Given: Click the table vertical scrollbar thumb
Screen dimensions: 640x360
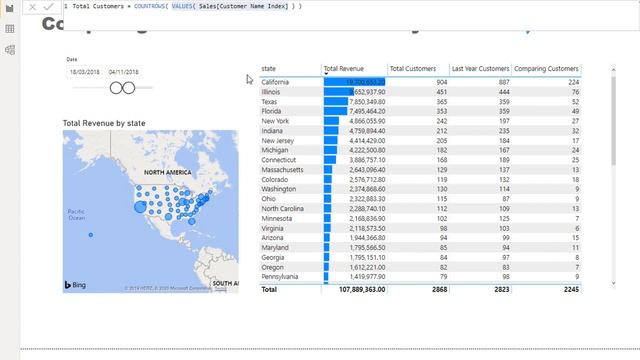Looking at the screenshot, I should (613, 120).
